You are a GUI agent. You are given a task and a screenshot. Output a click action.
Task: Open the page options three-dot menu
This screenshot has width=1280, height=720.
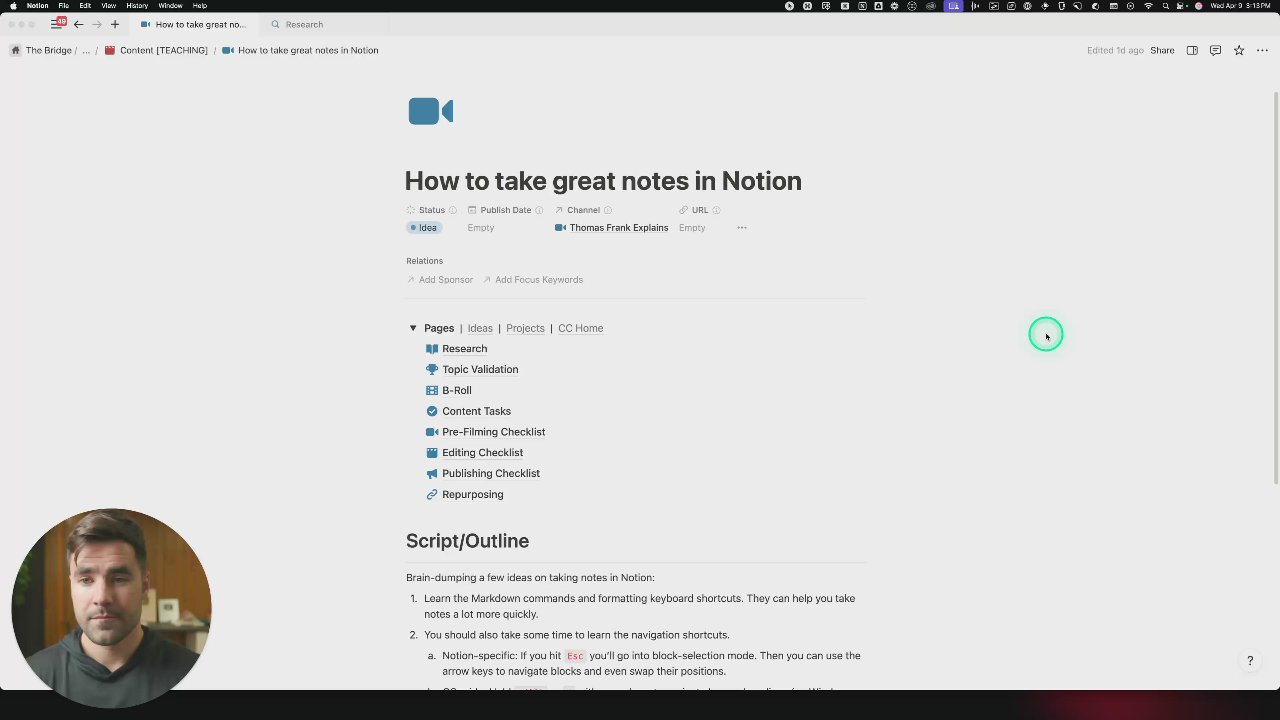click(1262, 50)
